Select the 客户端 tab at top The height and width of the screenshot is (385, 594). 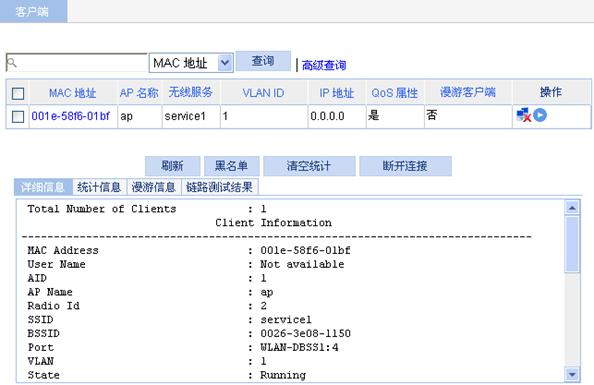(x=33, y=11)
